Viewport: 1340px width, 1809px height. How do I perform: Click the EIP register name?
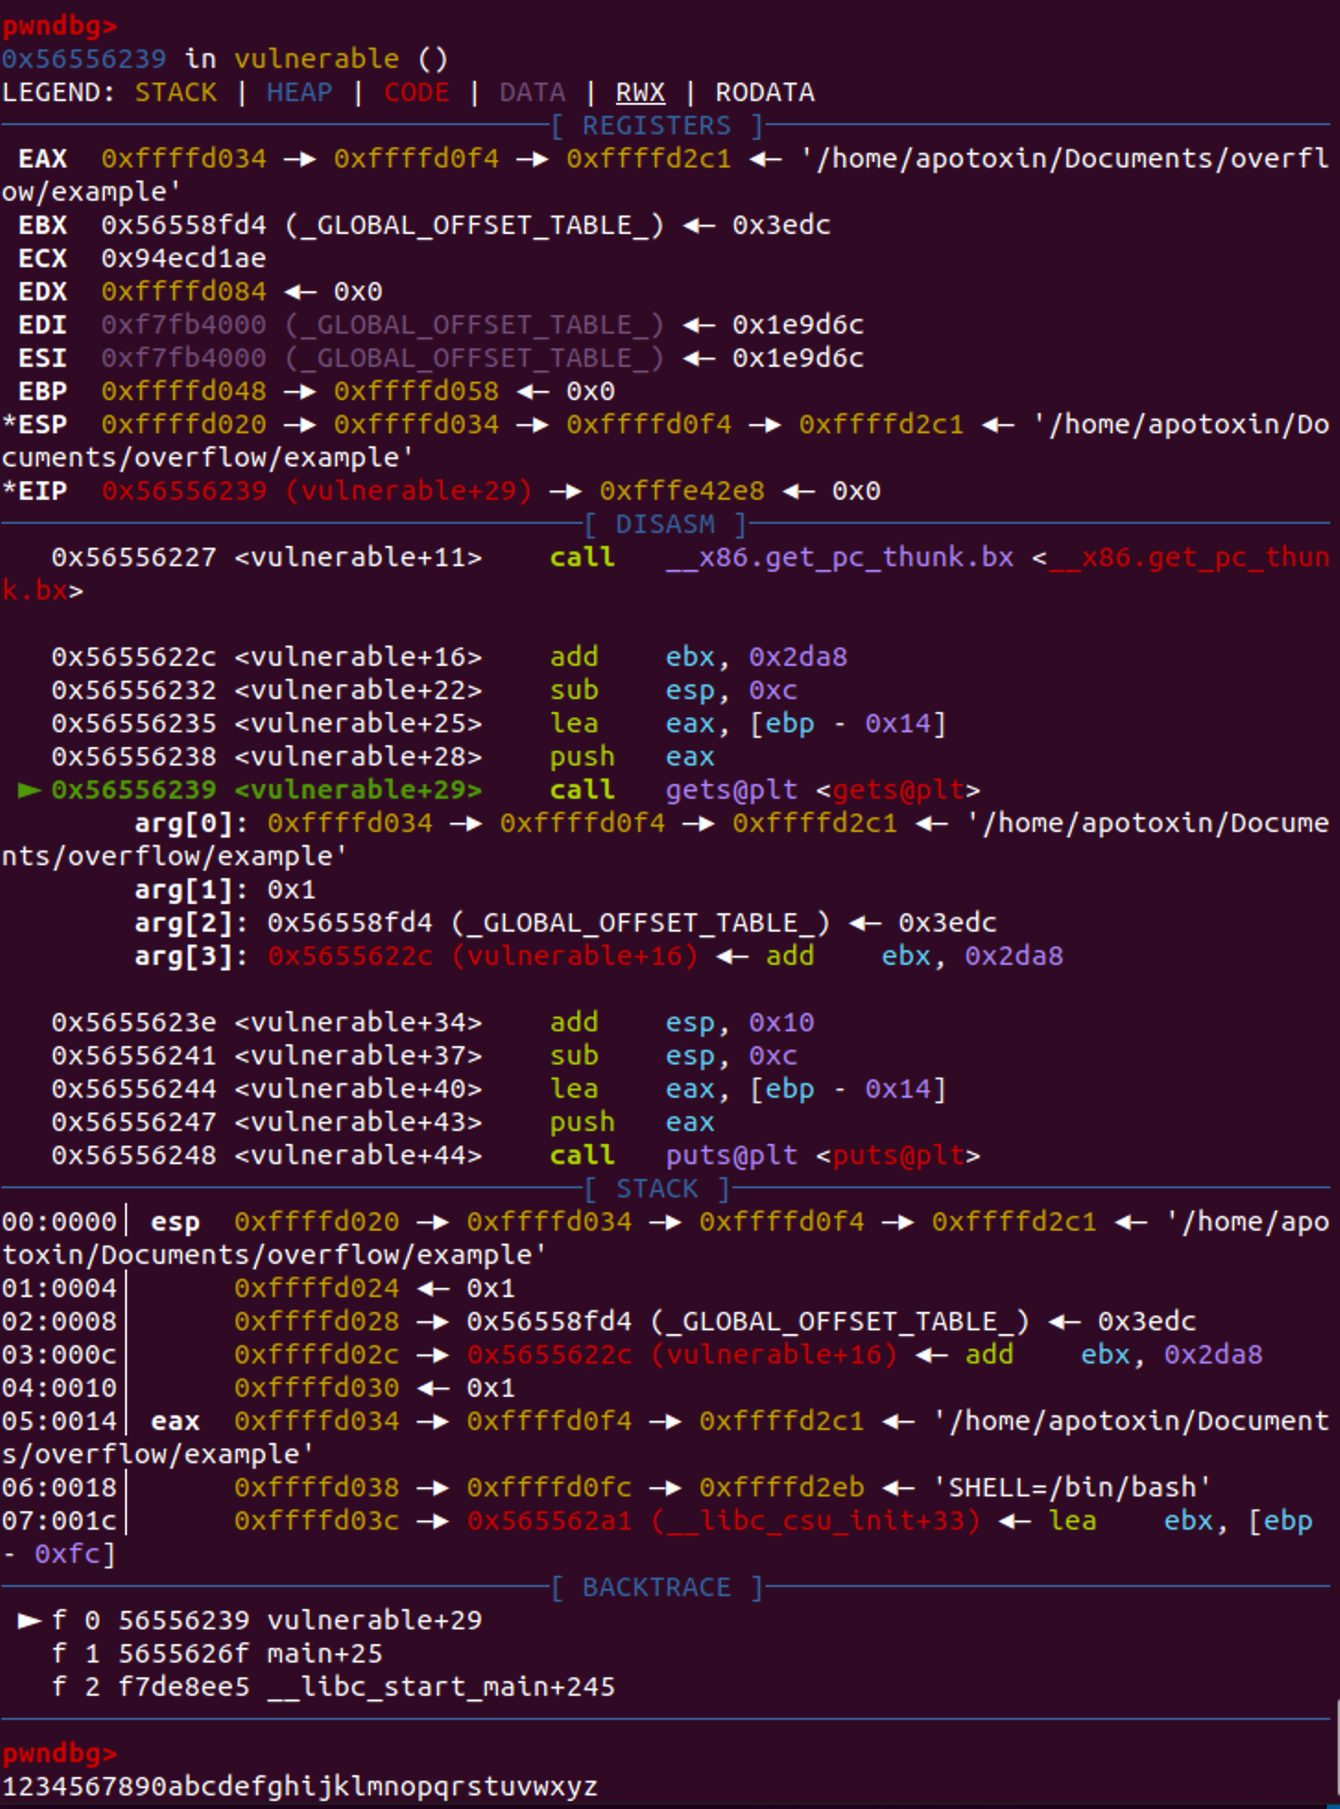point(42,491)
